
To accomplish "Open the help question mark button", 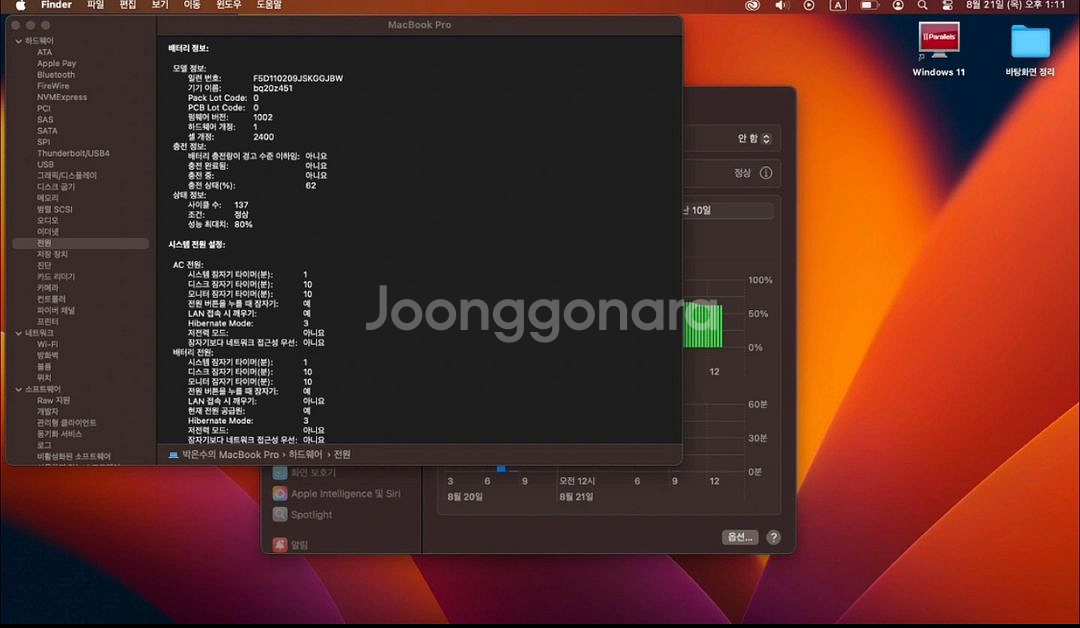I will click(773, 537).
